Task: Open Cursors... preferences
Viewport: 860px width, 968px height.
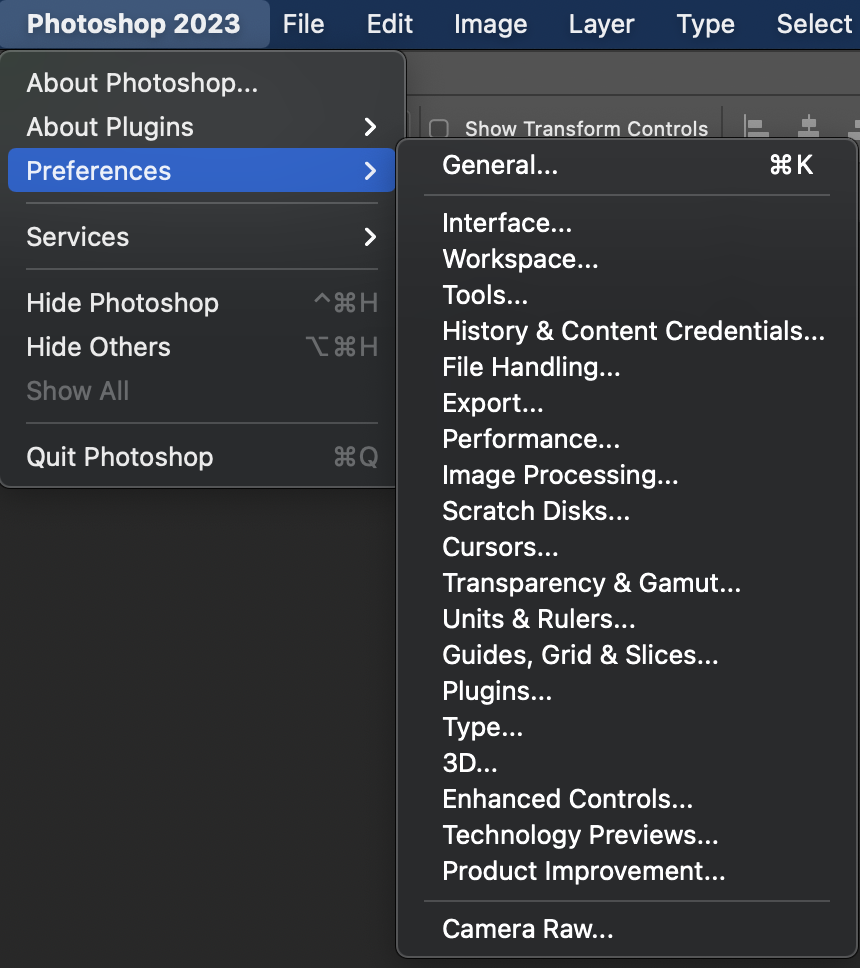Action: click(x=627, y=547)
